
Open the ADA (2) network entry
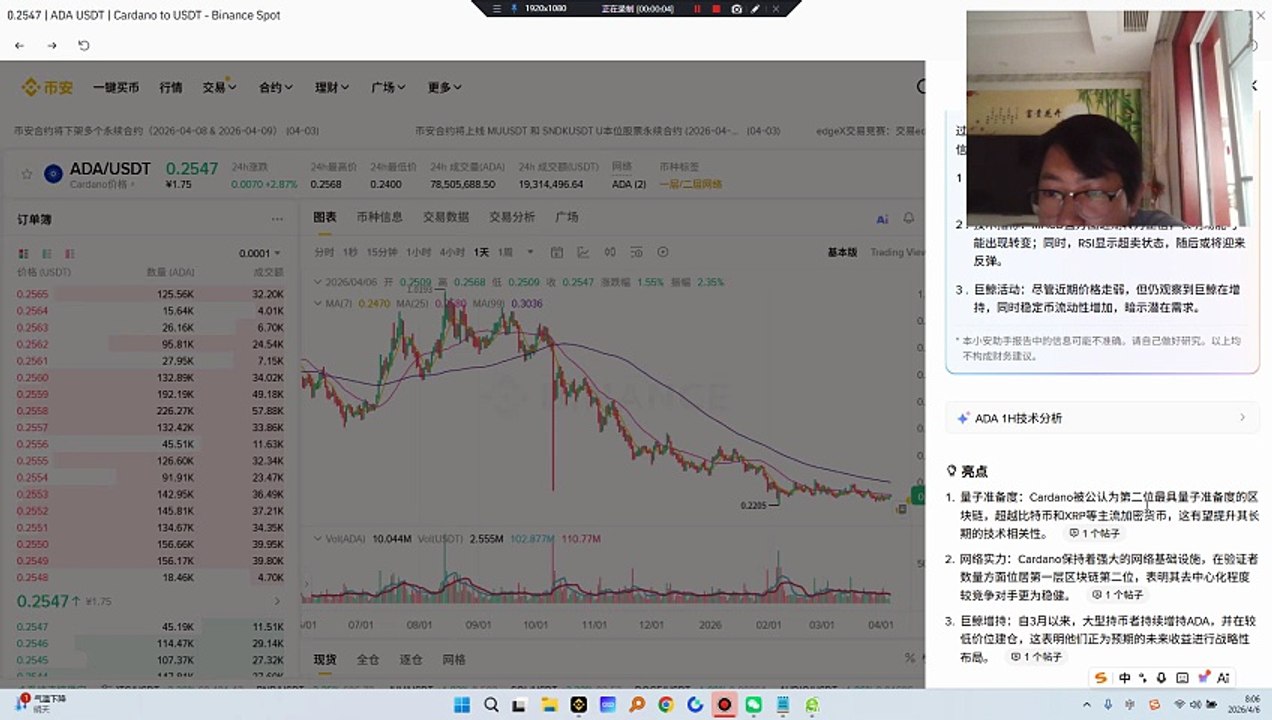point(629,184)
